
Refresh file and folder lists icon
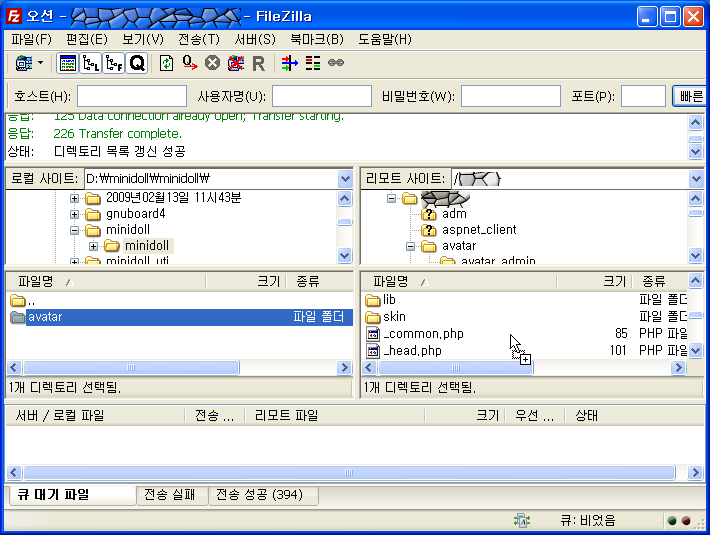(167, 63)
